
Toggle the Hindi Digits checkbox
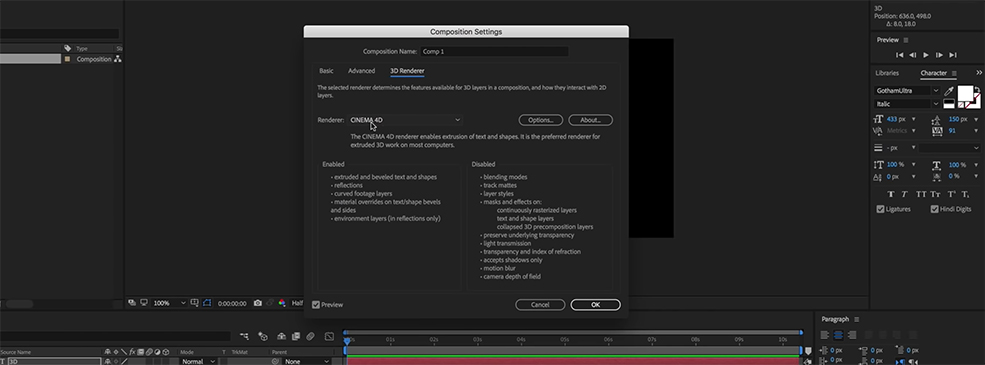coord(935,209)
